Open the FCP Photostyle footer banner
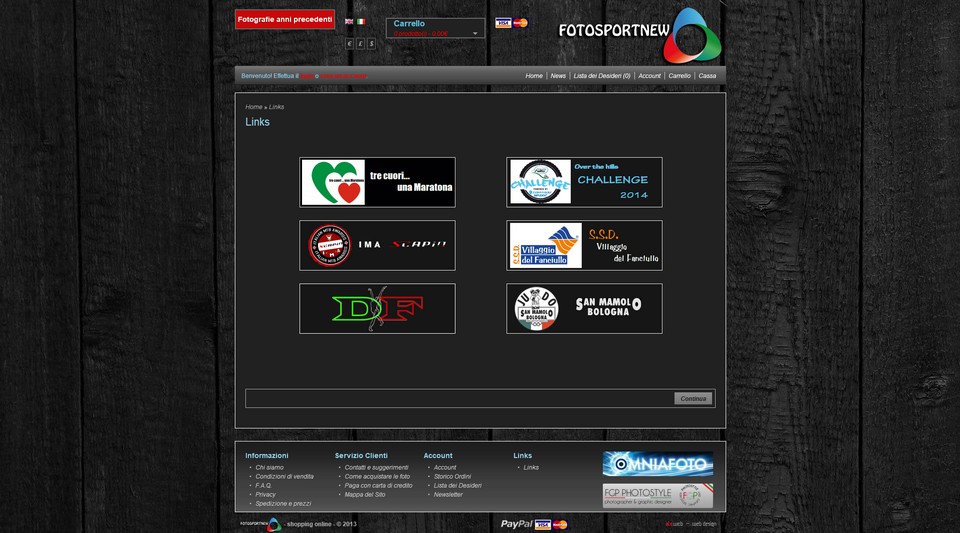The image size is (960, 533). pos(658,496)
